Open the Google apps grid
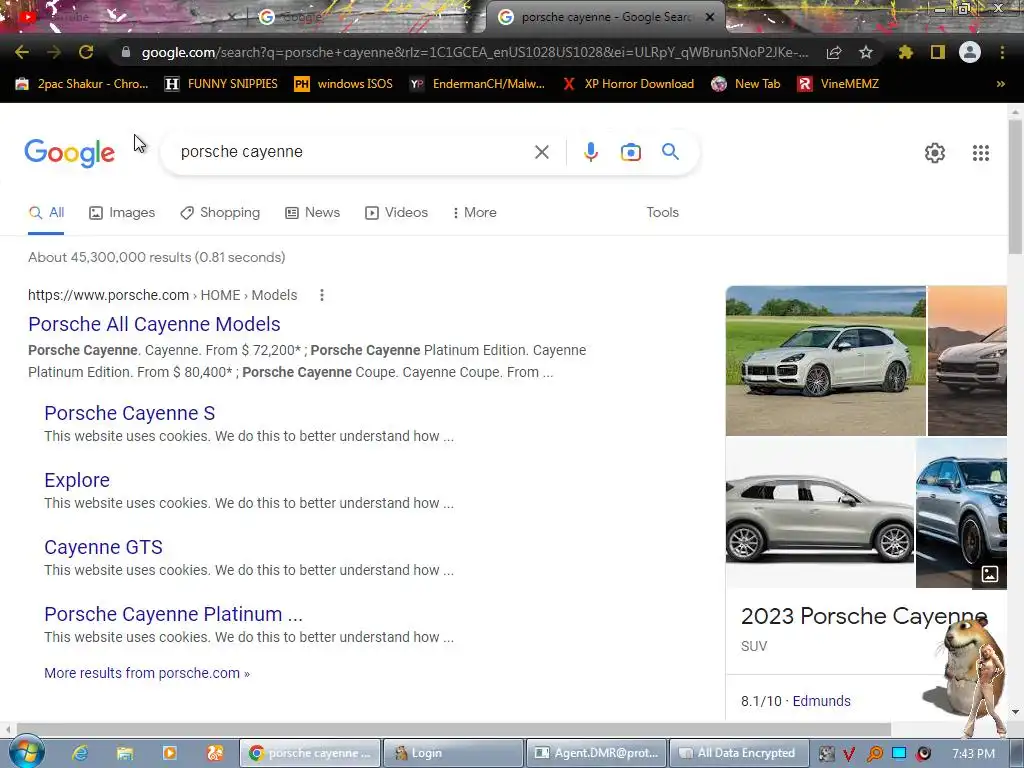The height and width of the screenshot is (768, 1024). 980,153
